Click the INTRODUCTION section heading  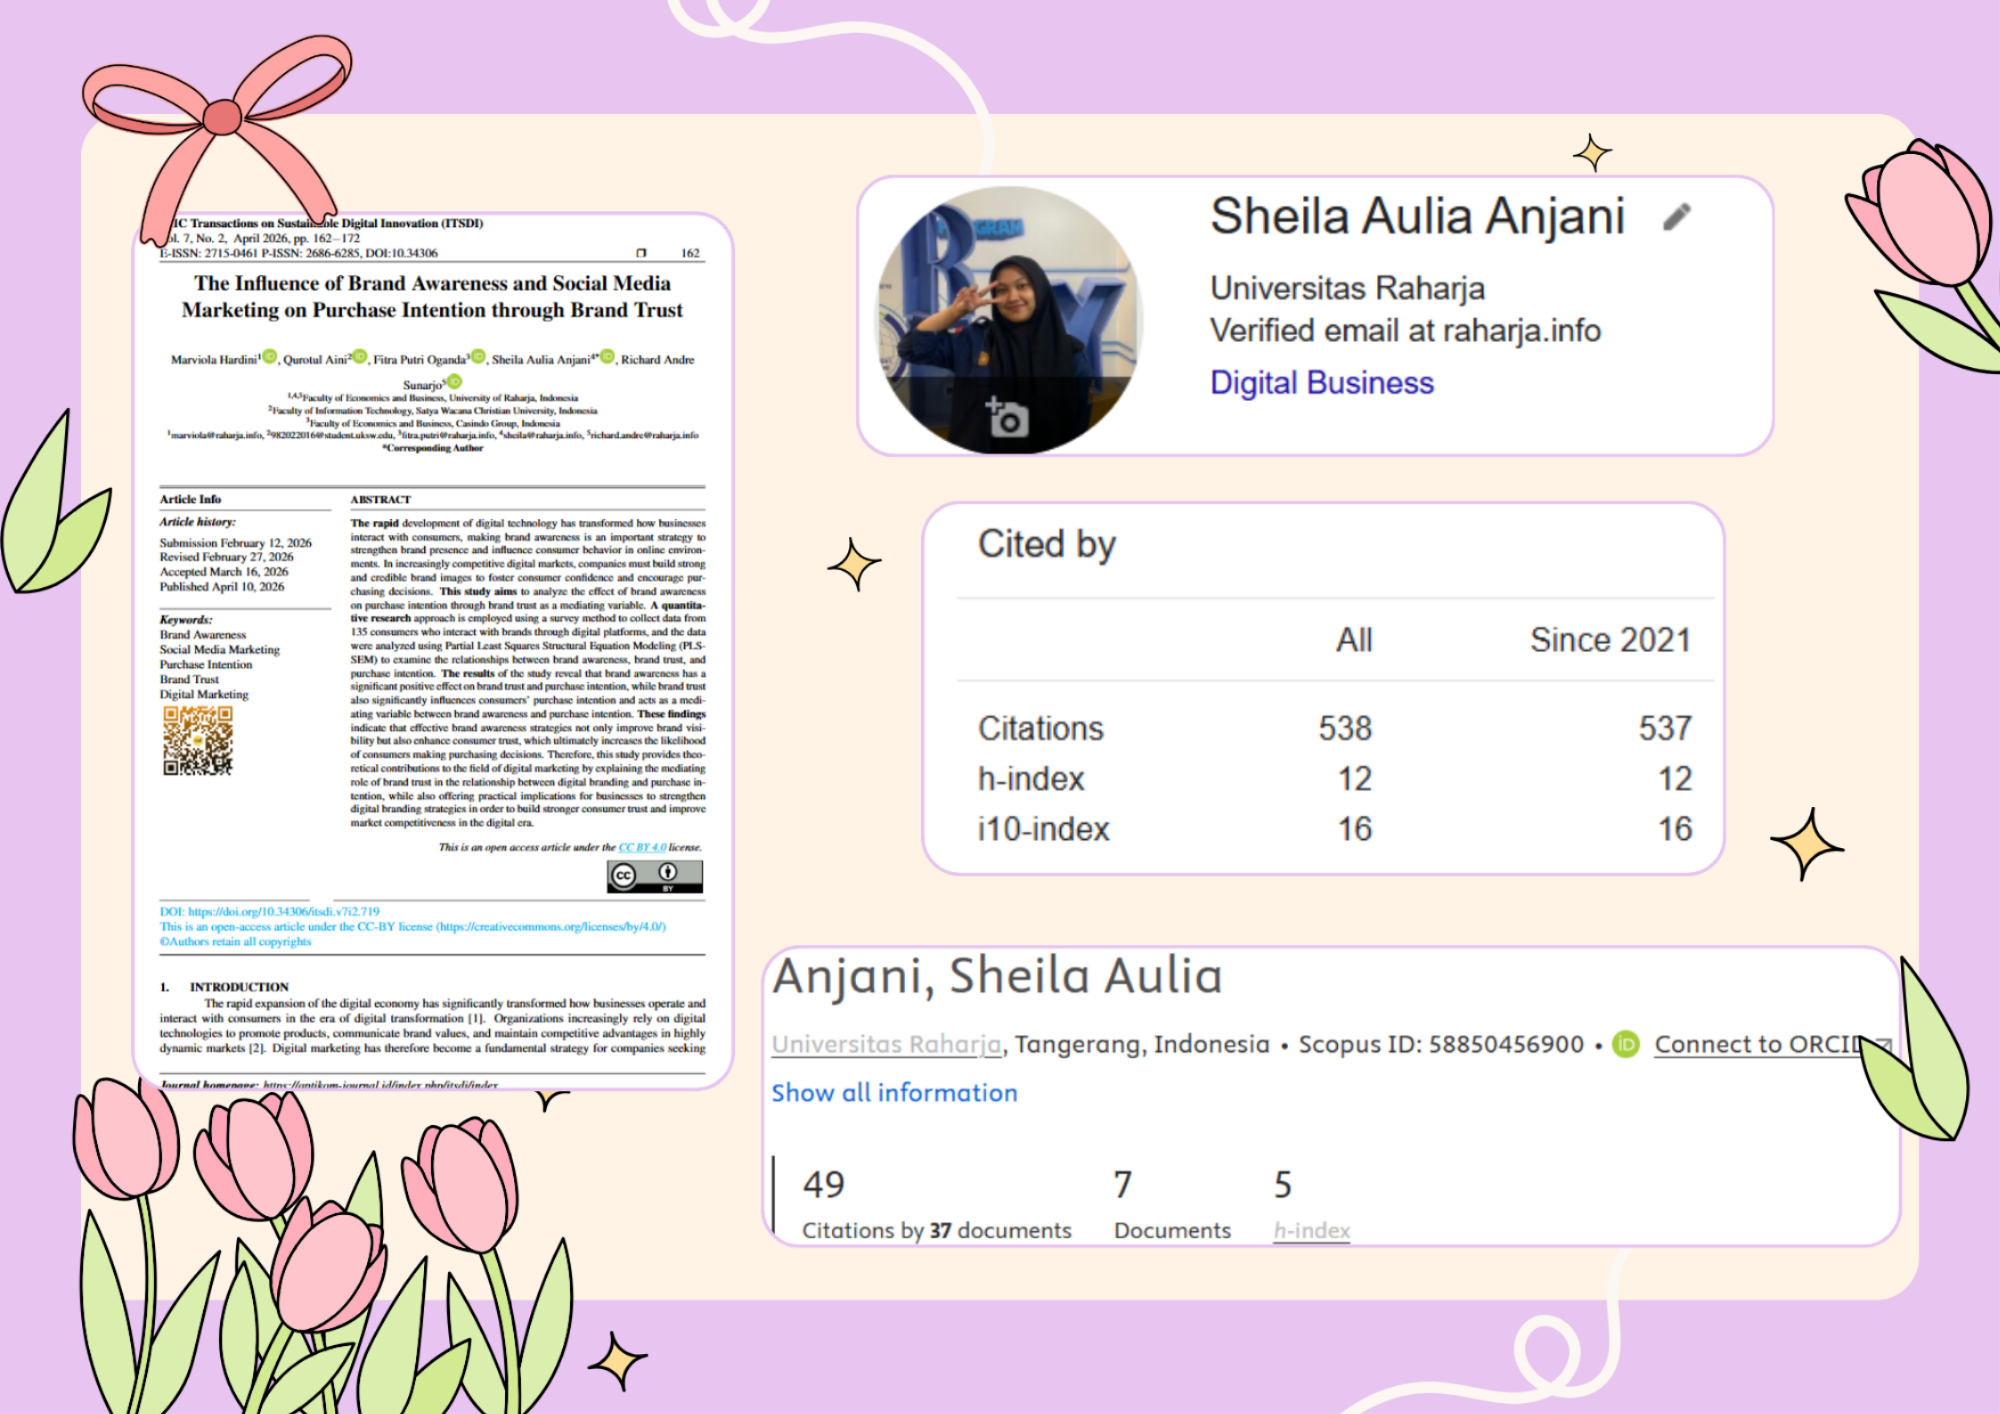239,987
